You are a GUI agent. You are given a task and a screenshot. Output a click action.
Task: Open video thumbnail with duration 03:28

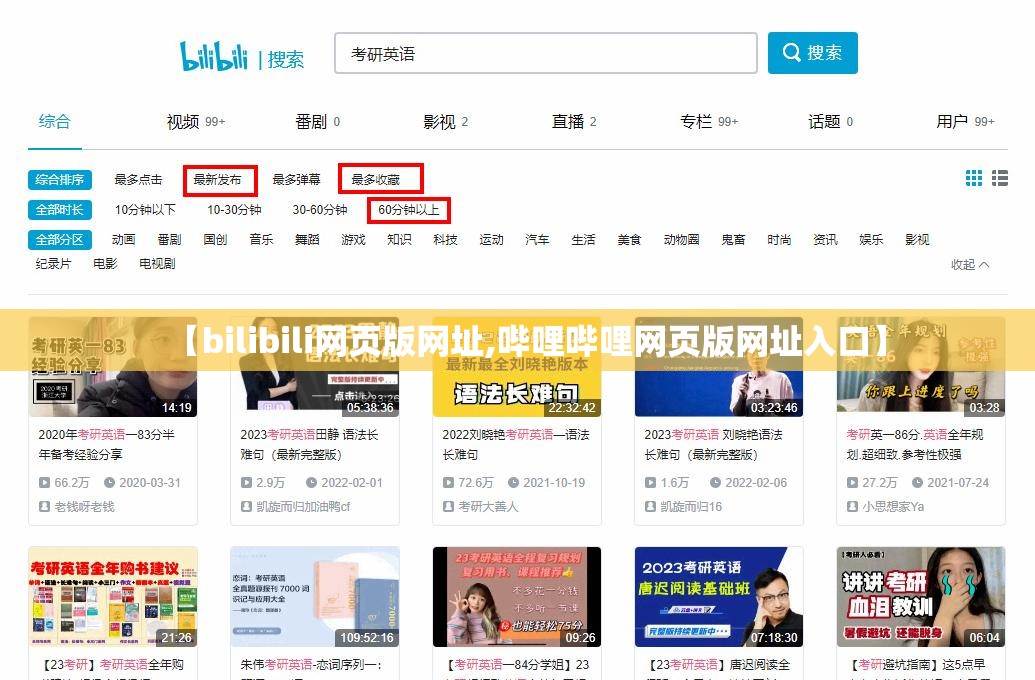[x=921, y=367]
